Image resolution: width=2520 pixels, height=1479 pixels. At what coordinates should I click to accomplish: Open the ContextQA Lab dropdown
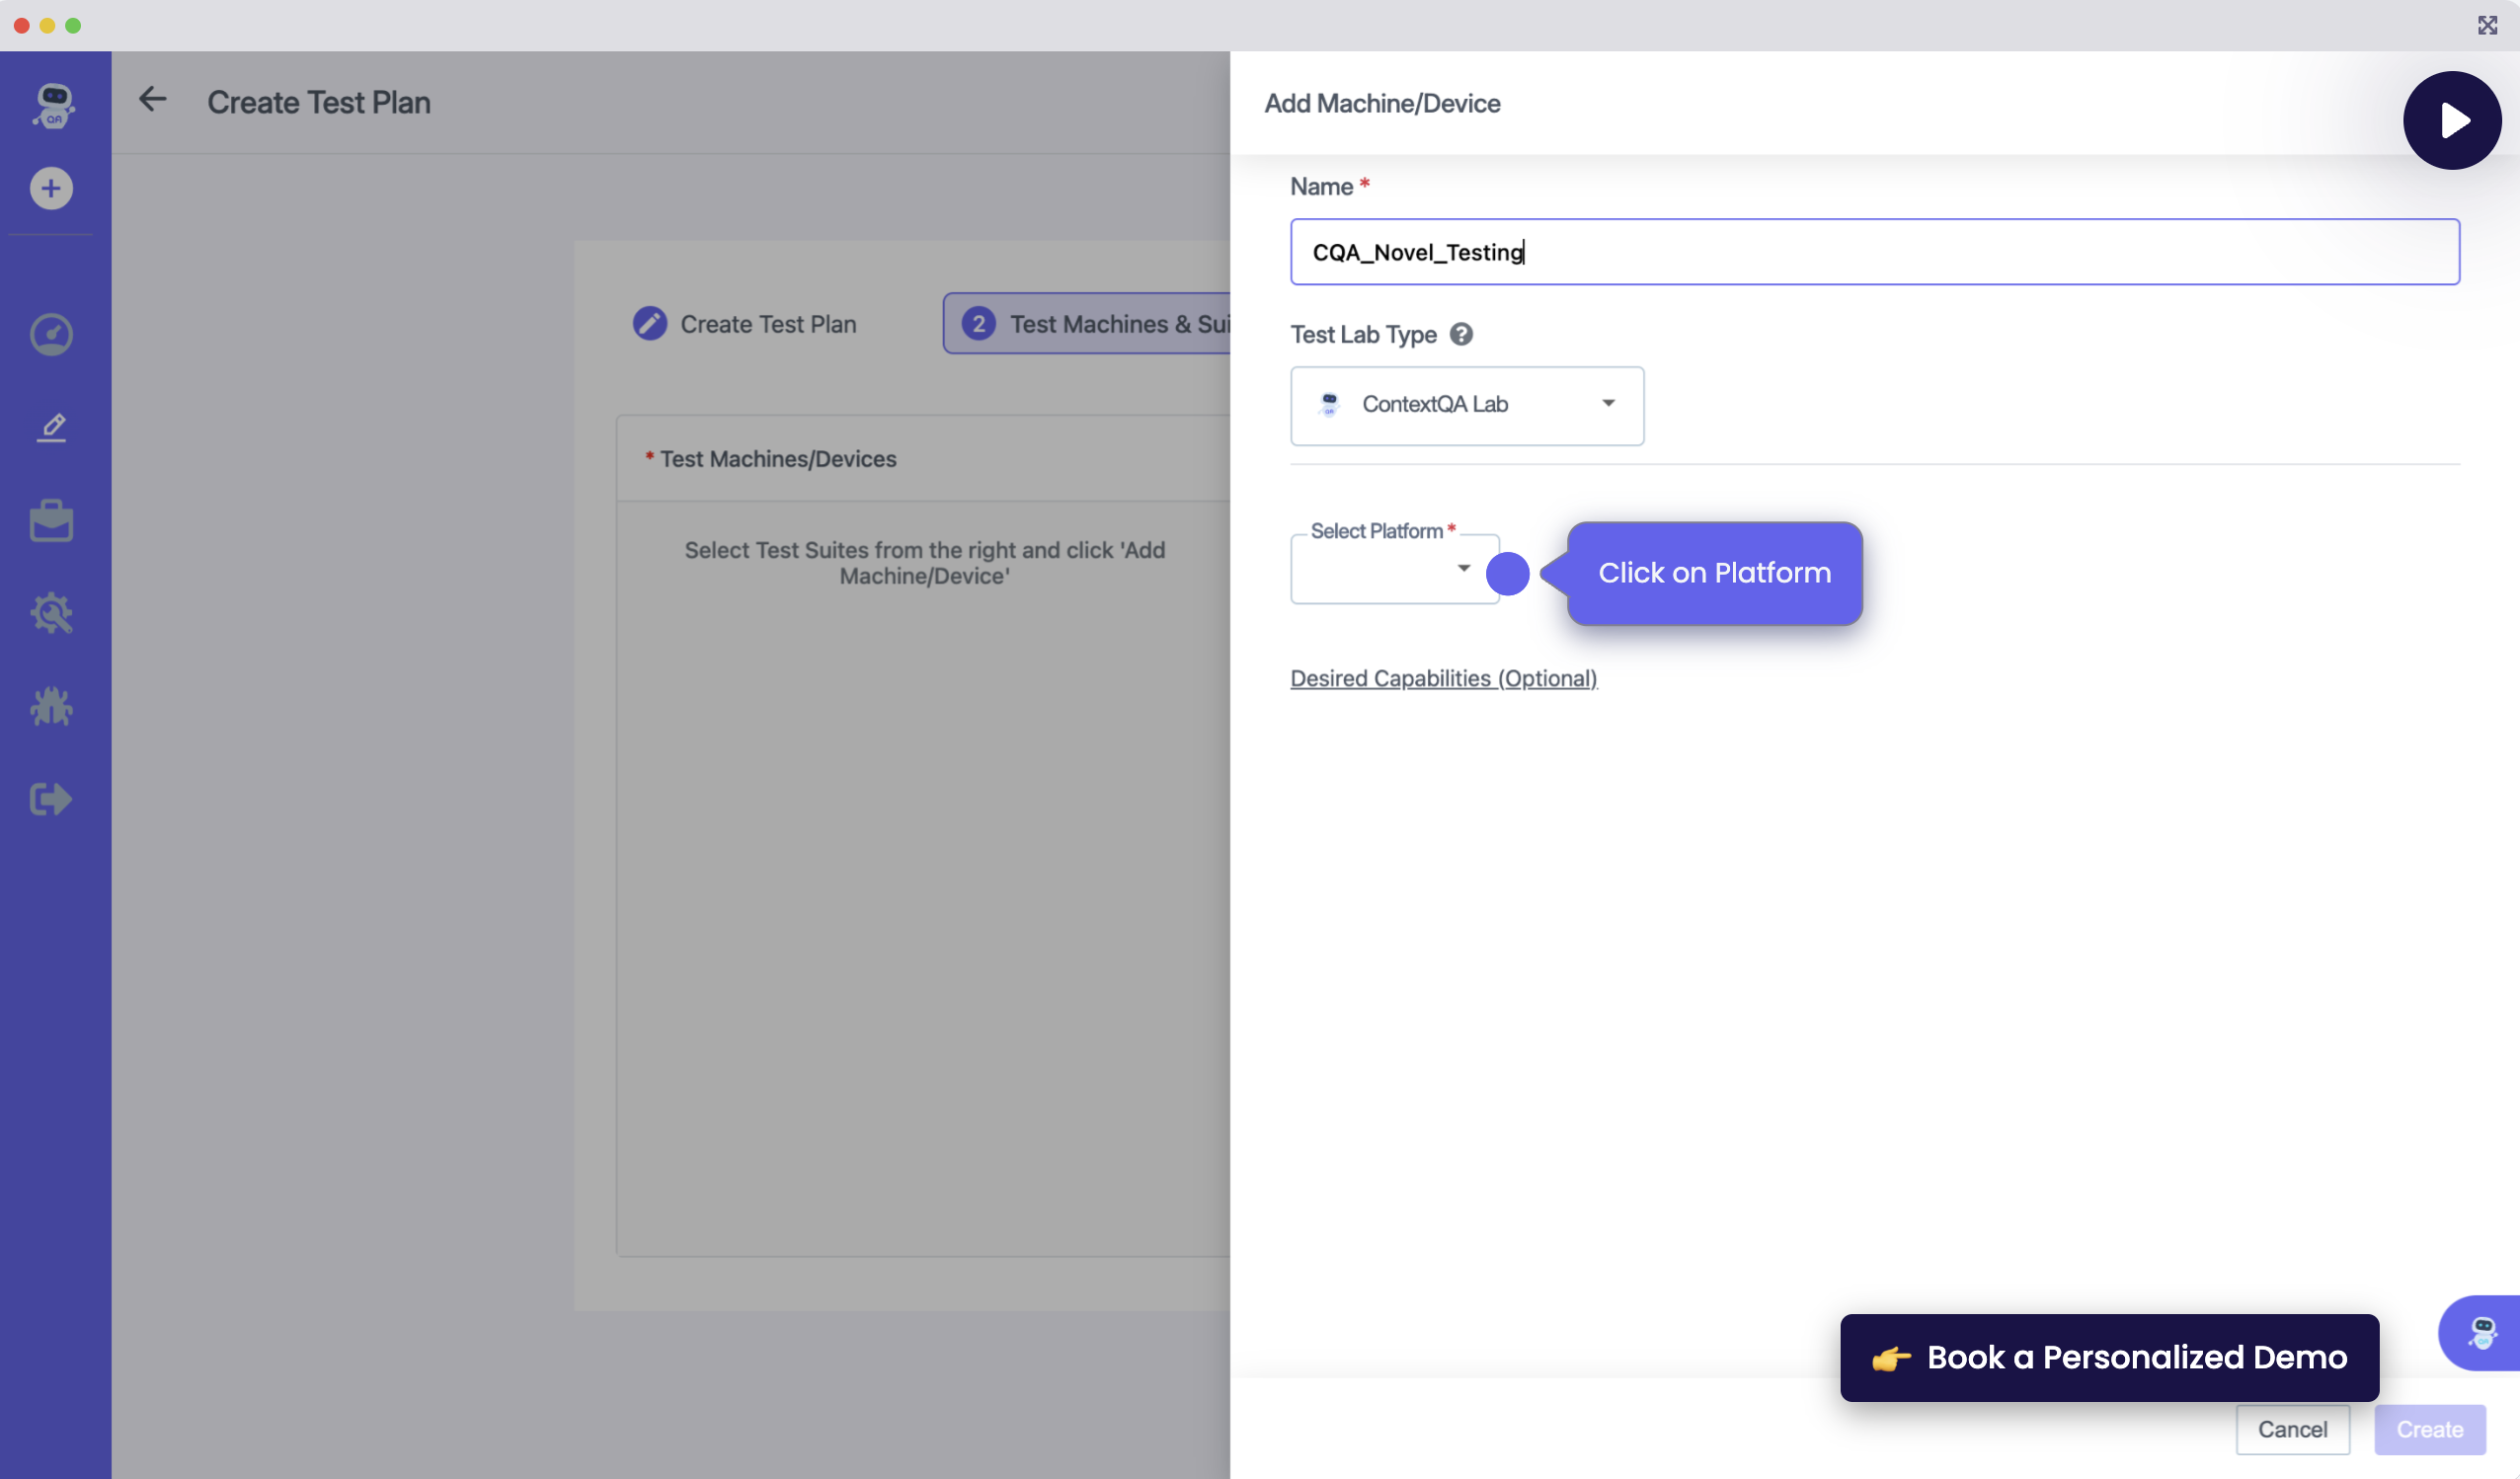tap(1466, 405)
